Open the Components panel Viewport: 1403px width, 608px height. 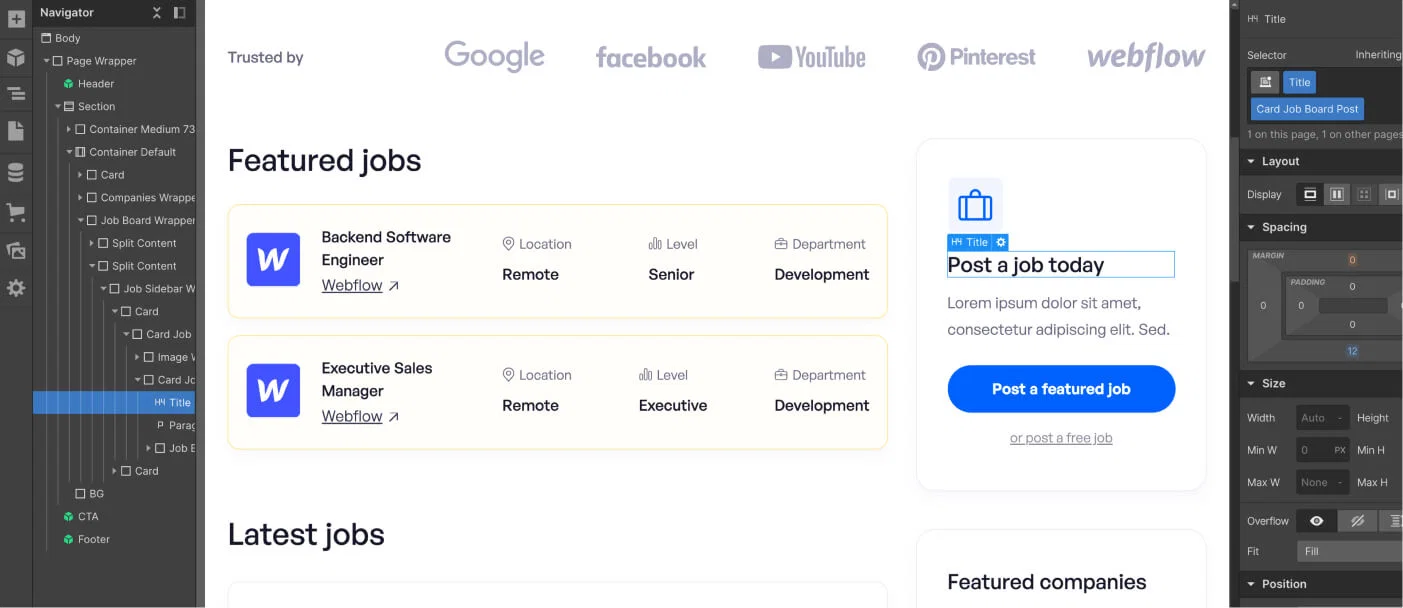[16, 57]
